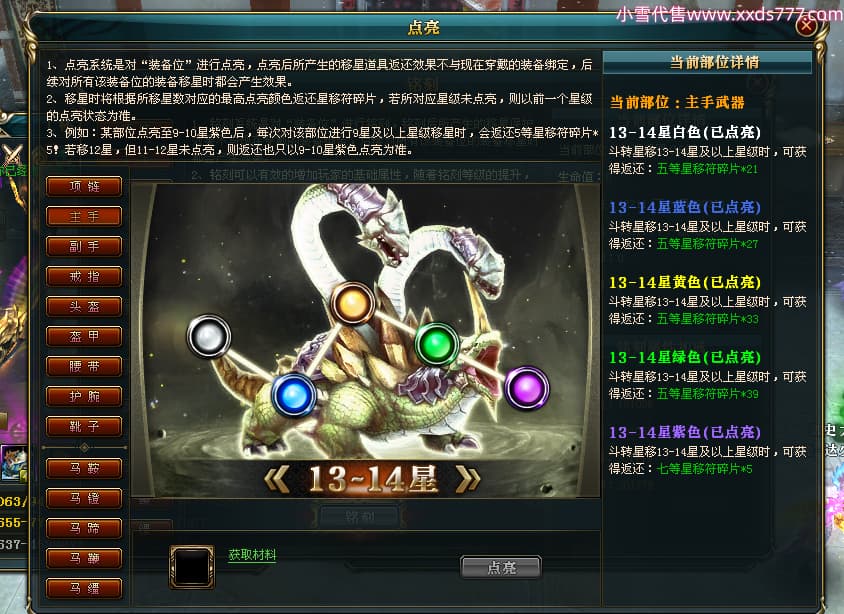Close the 点亮 dialog window
The image size is (844, 614).
click(806, 25)
